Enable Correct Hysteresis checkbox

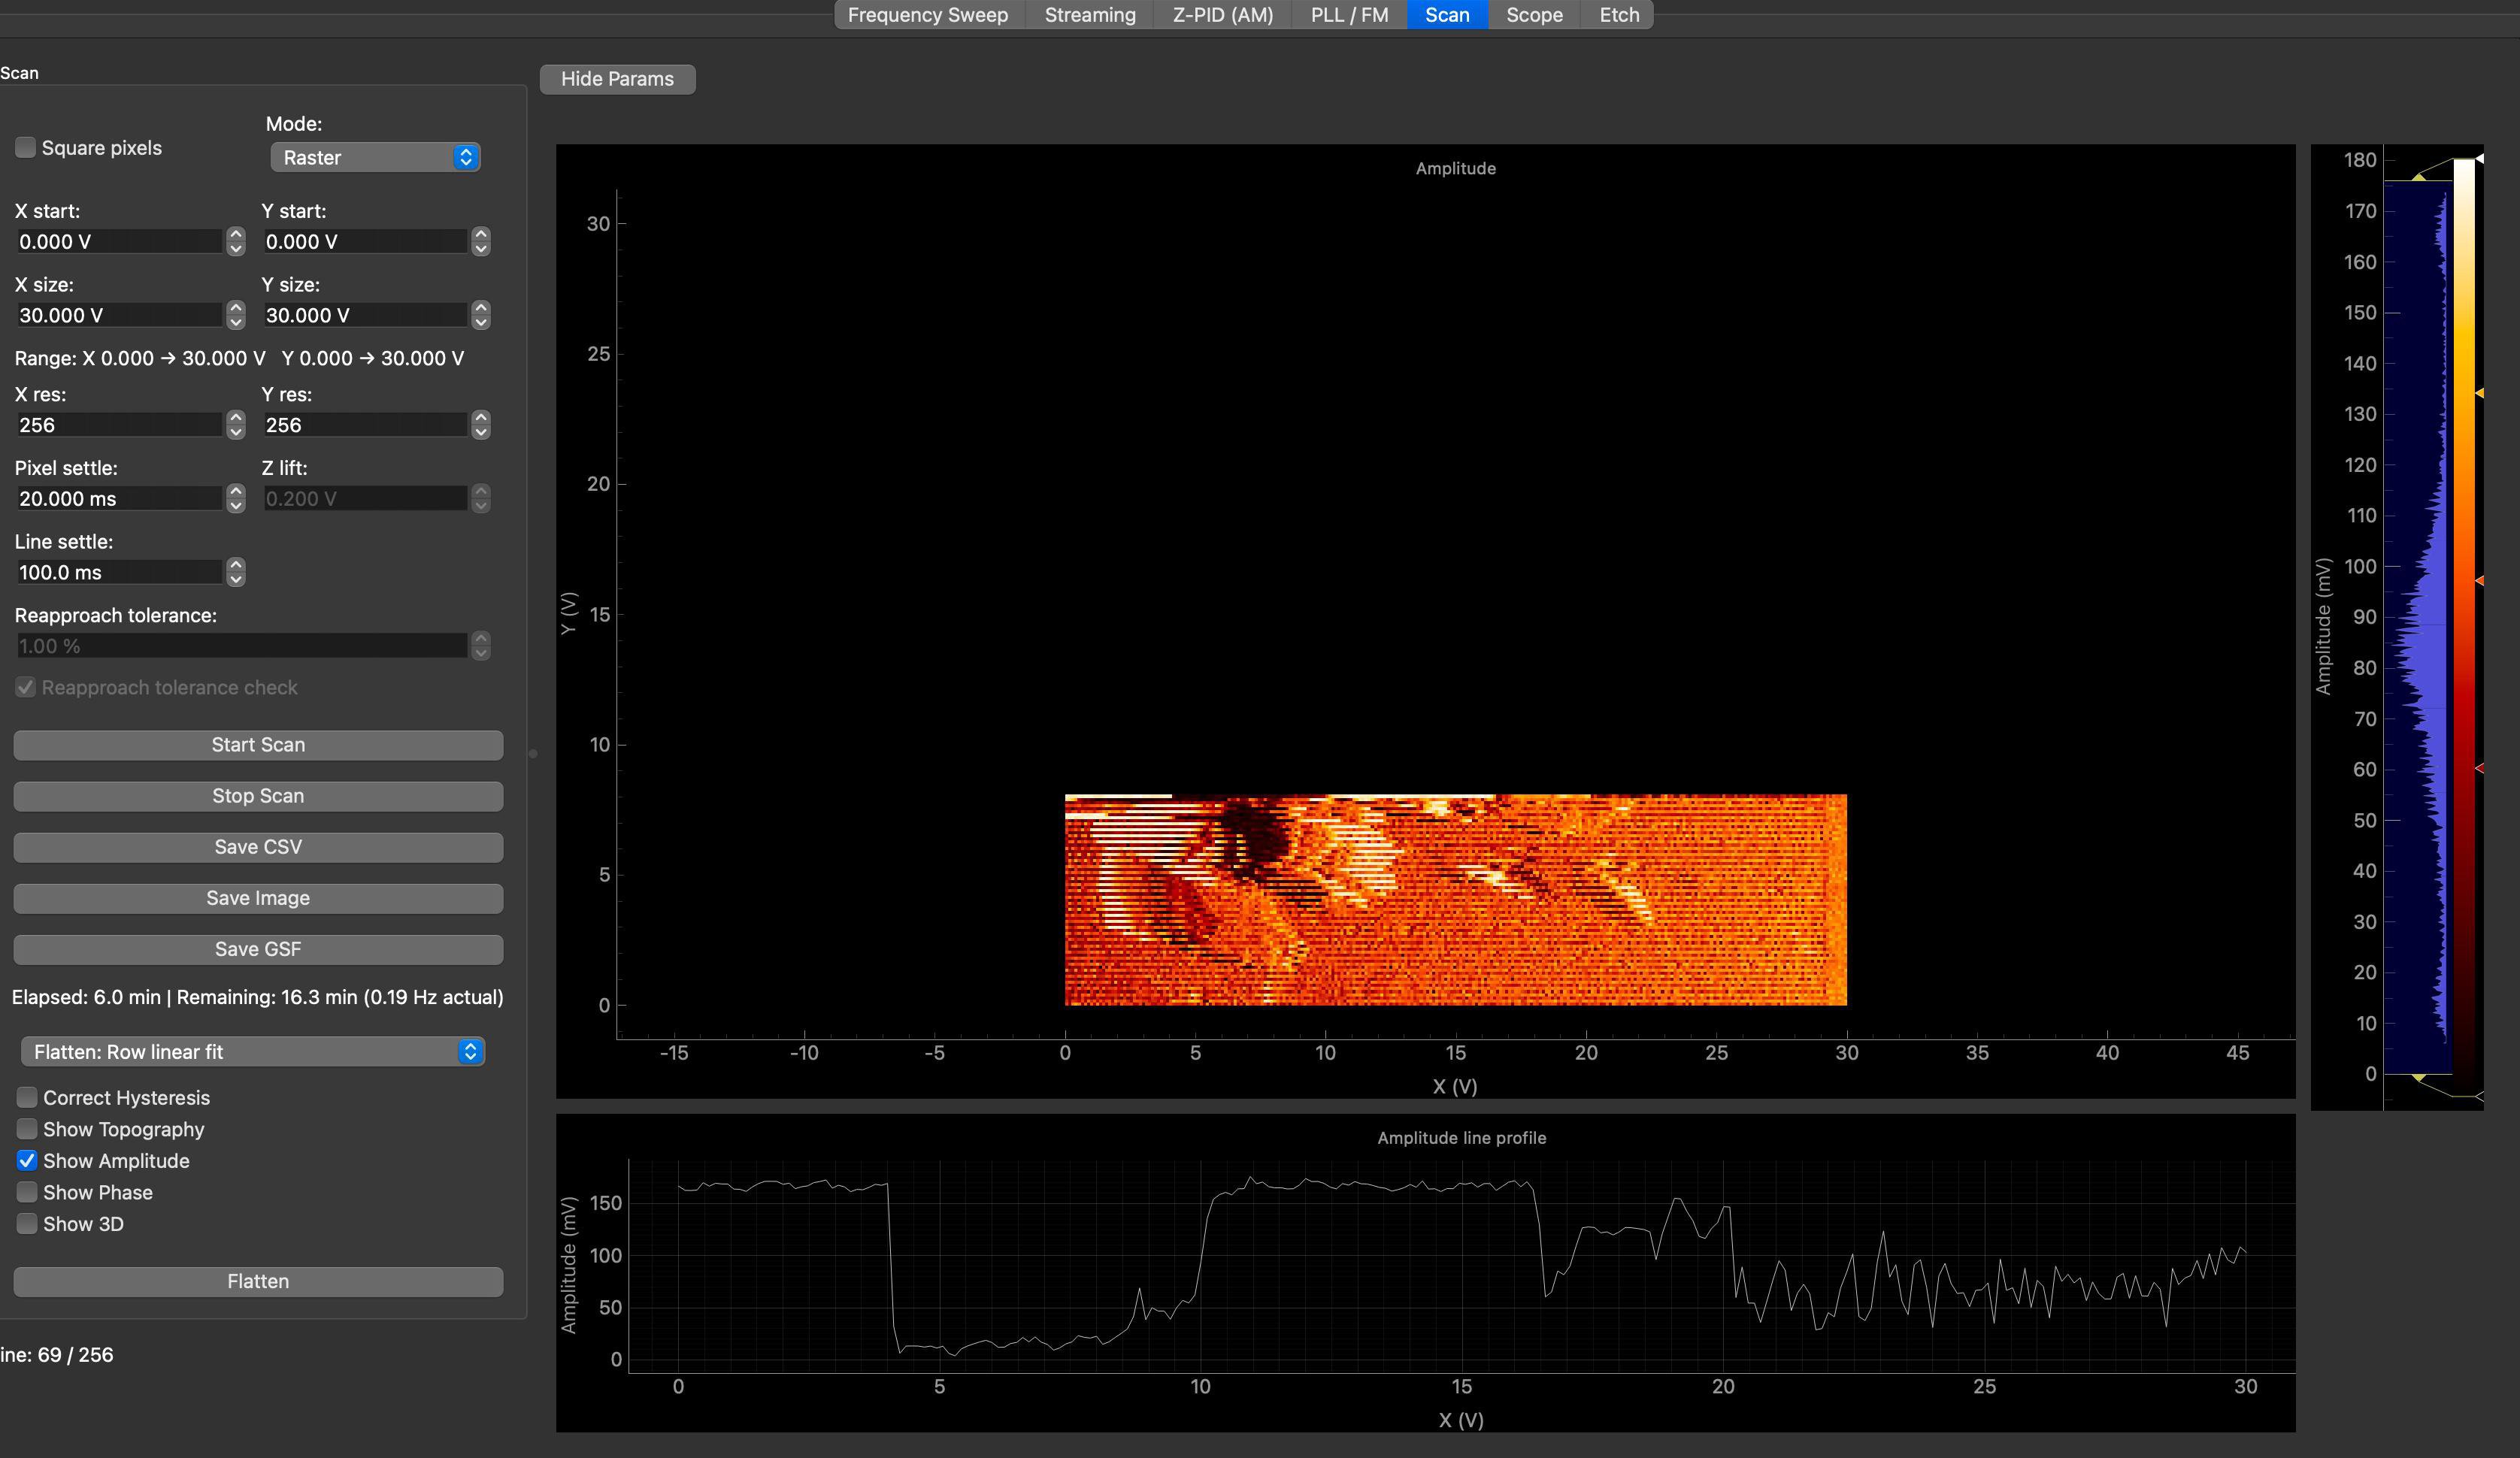27,1097
